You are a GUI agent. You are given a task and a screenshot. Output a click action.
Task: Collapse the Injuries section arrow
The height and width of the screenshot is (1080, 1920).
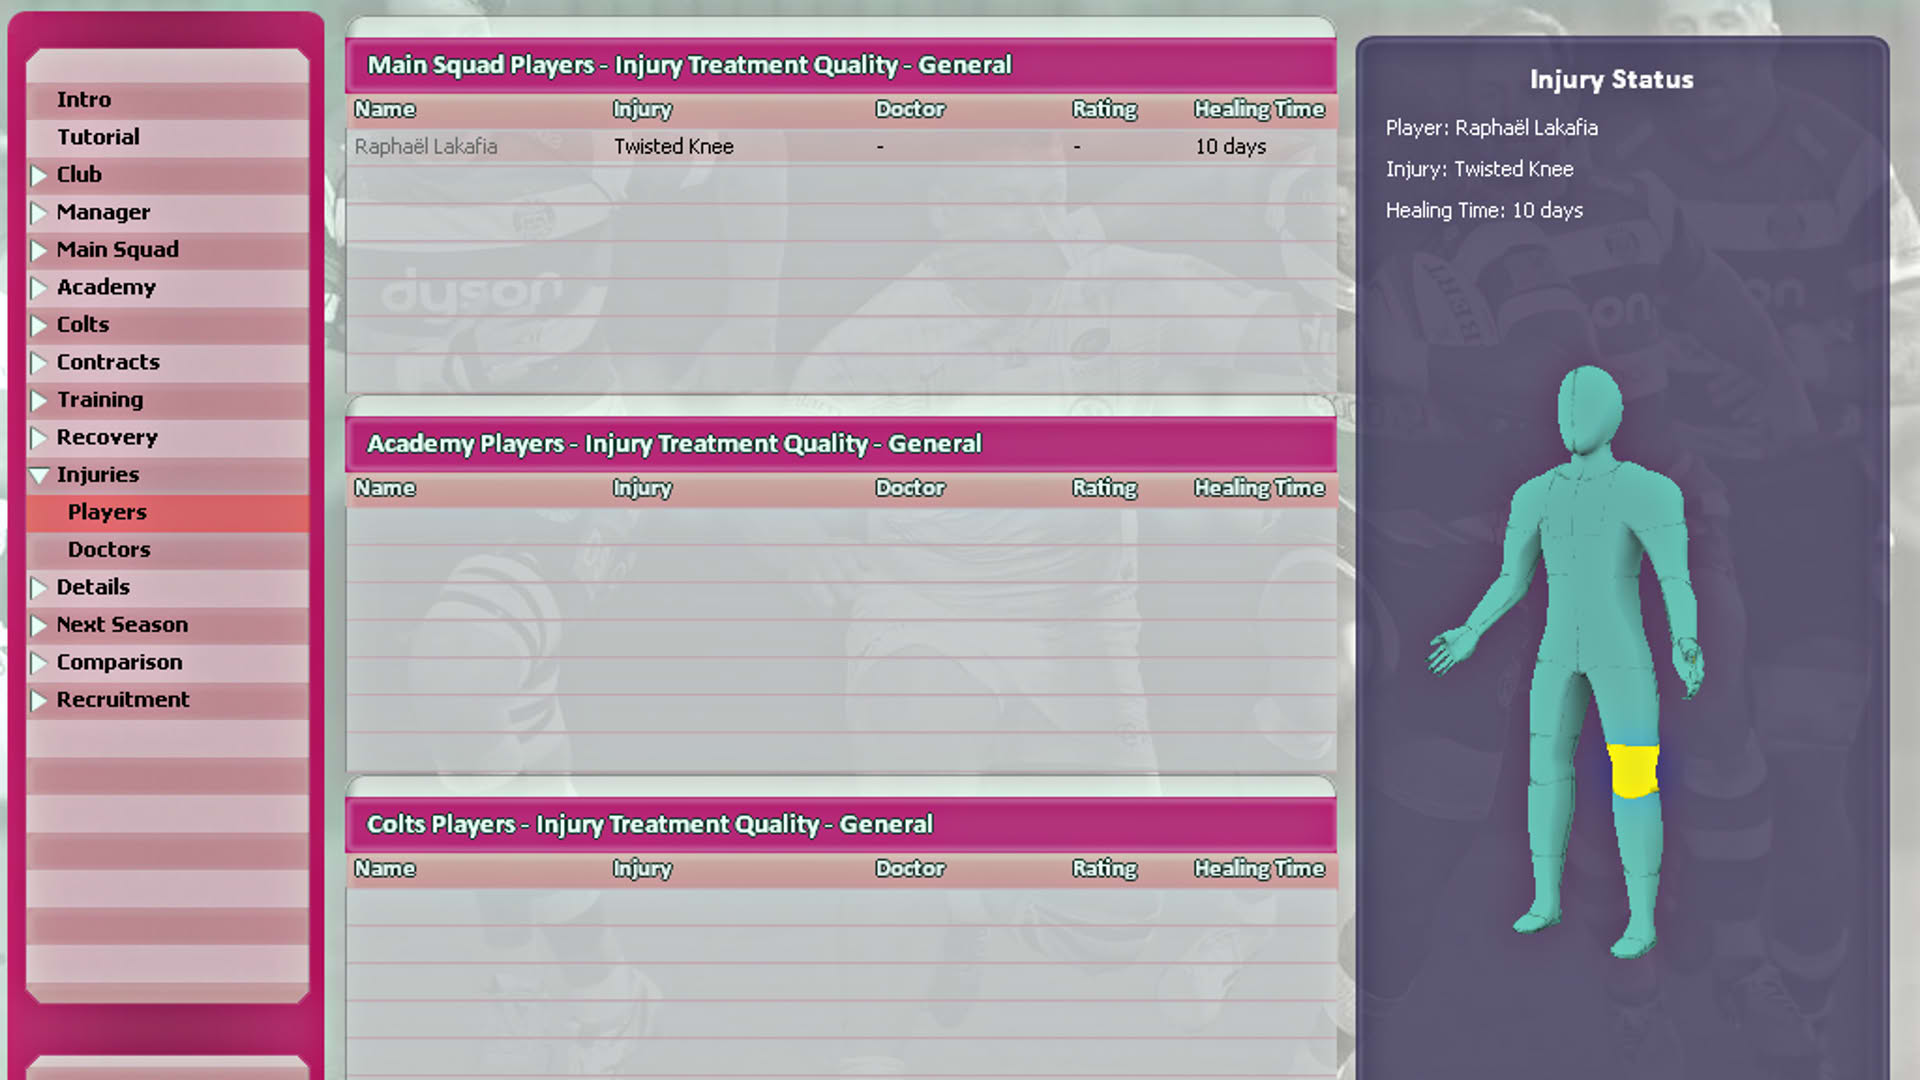pos(39,476)
